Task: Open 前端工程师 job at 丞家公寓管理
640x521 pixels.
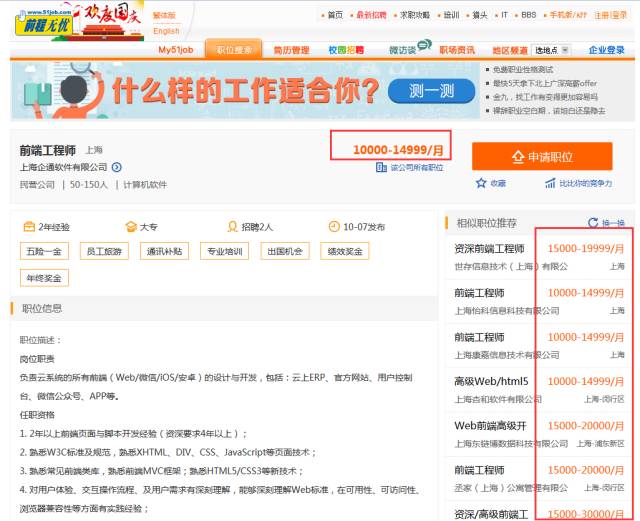Action: [479, 470]
